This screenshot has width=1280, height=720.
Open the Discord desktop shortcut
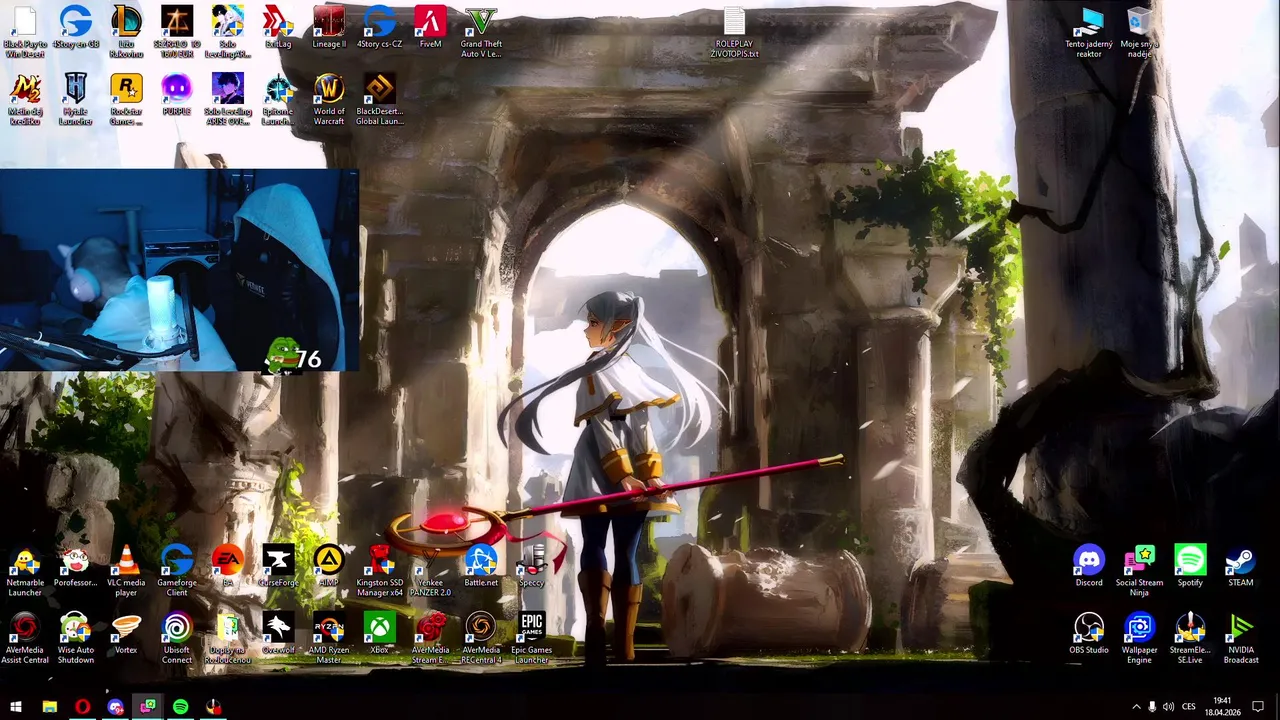pos(1089,567)
